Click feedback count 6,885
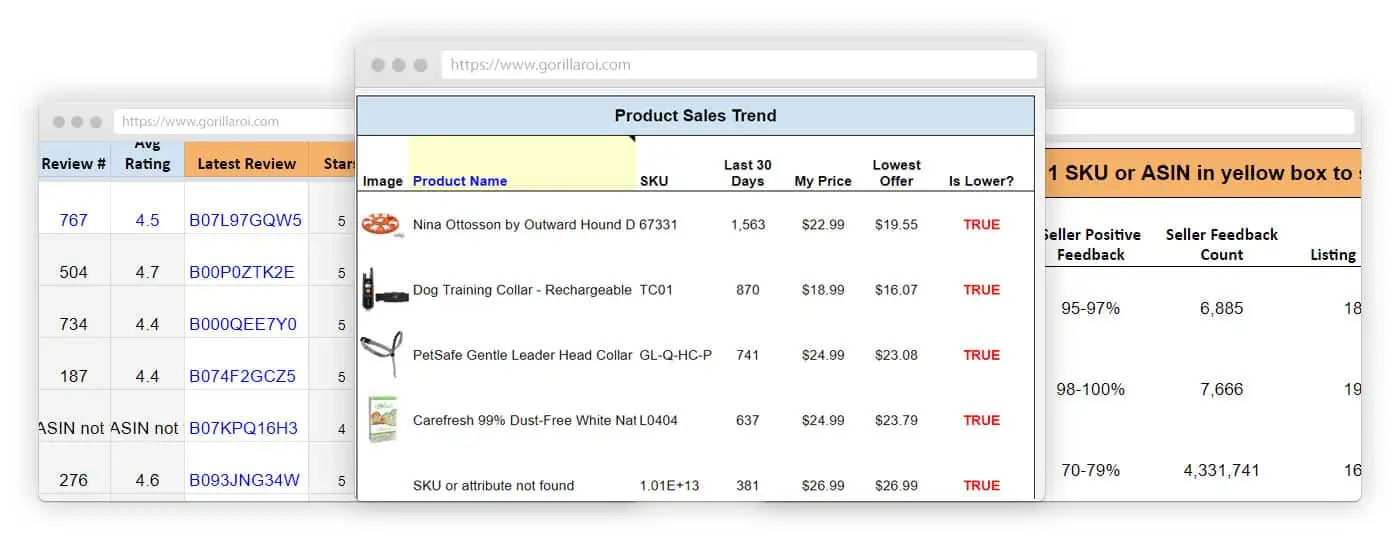 tap(1222, 309)
